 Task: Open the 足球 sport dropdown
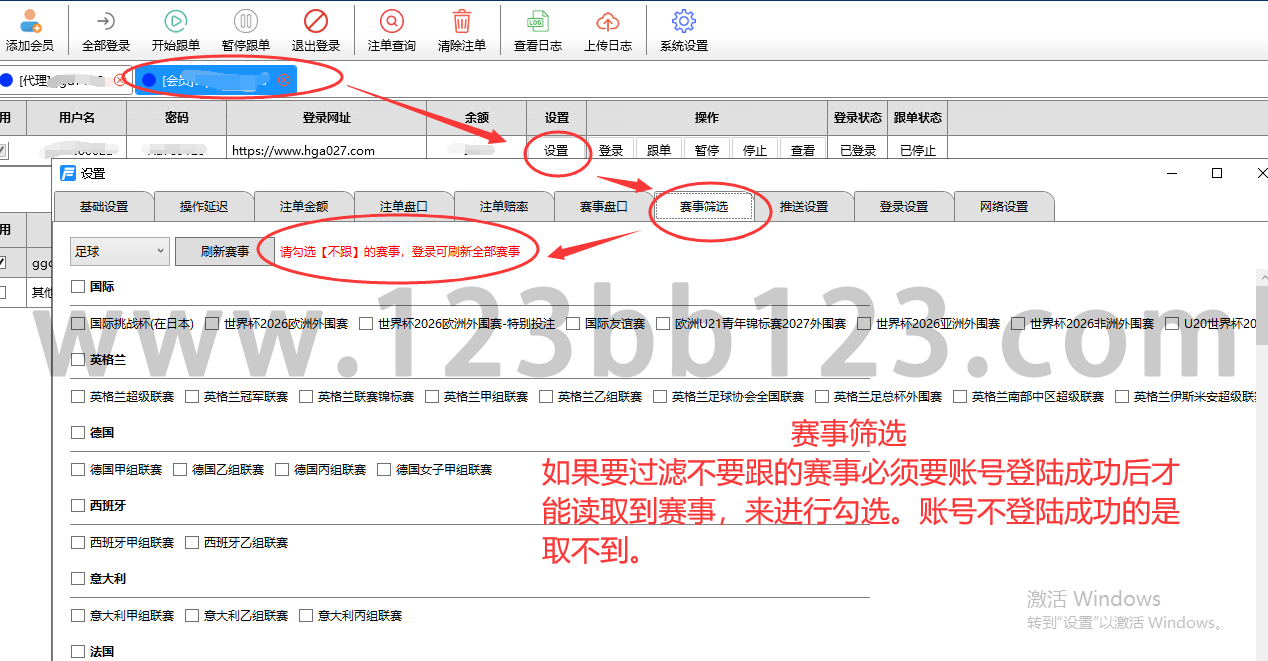tap(119, 252)
